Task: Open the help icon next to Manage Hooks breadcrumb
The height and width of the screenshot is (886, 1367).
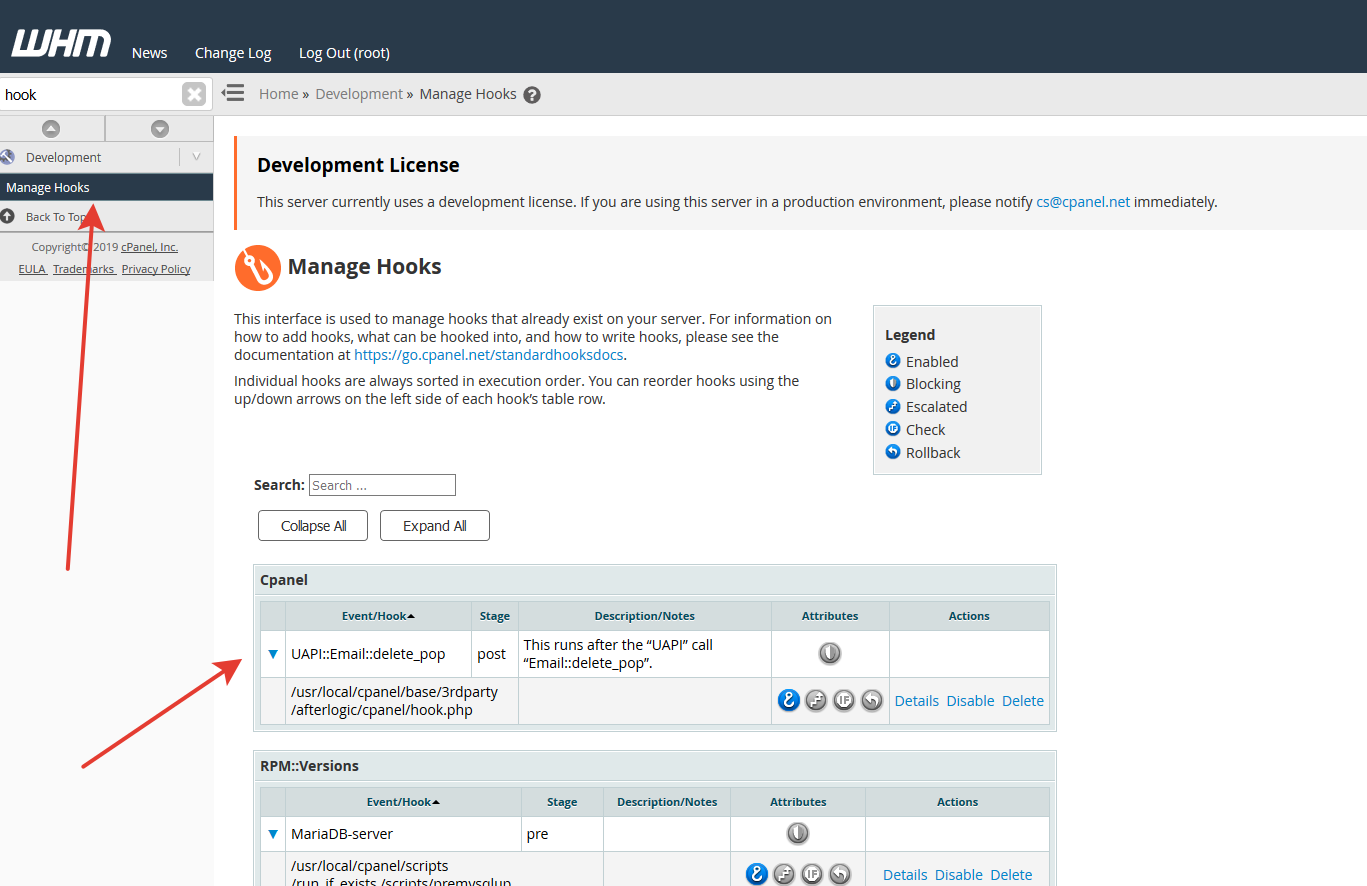Action: tap(532, 93)
